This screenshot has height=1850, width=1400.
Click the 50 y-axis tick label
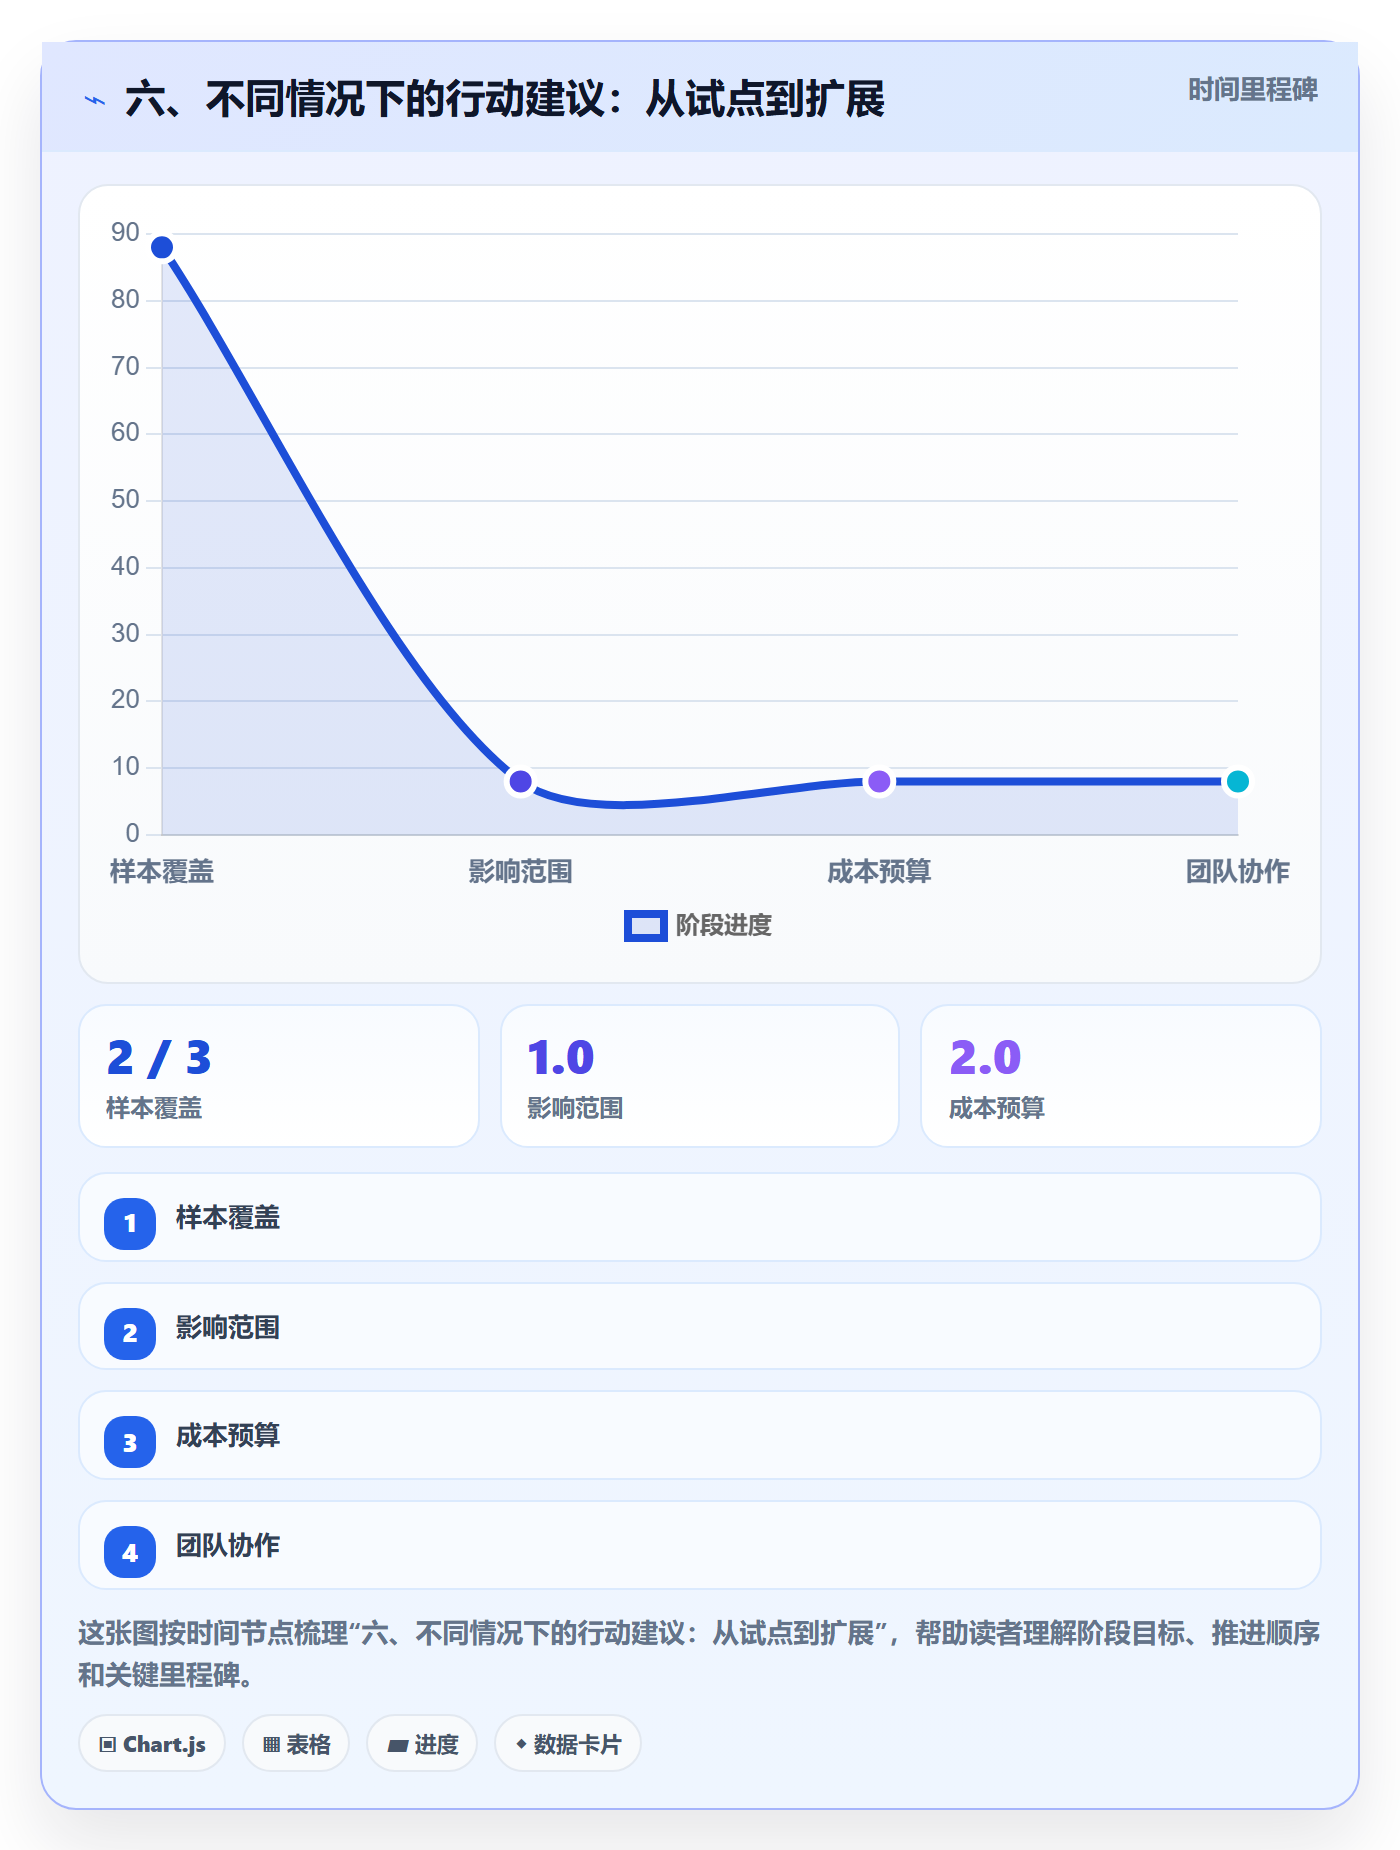pos(125,499)
